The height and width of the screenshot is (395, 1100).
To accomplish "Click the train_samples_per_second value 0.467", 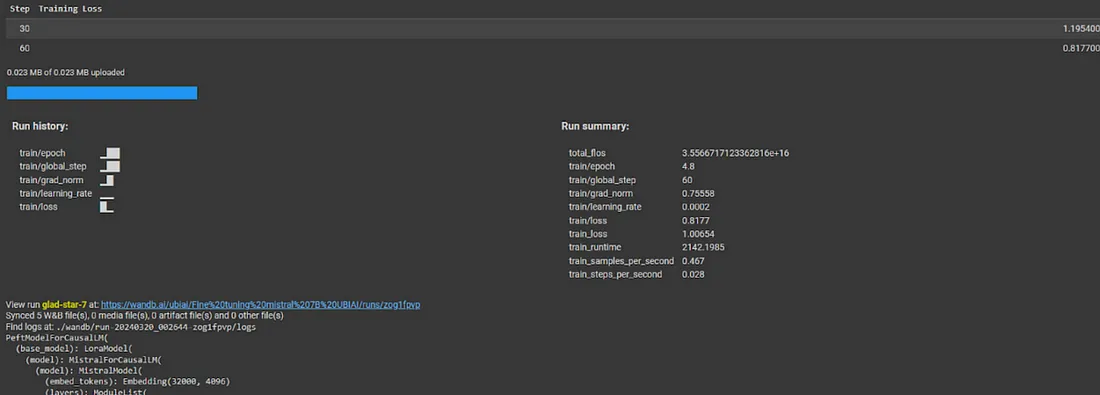I will (x=693, y=261).
